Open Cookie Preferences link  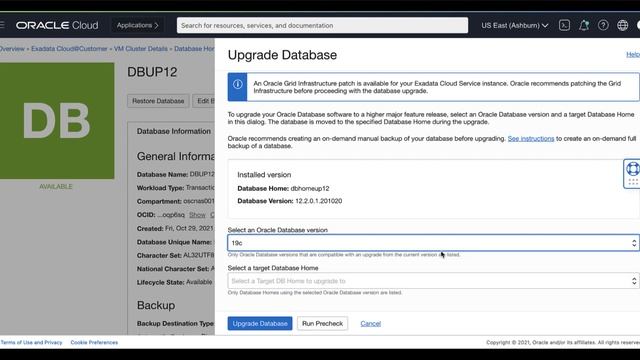(x=94, y=342)
